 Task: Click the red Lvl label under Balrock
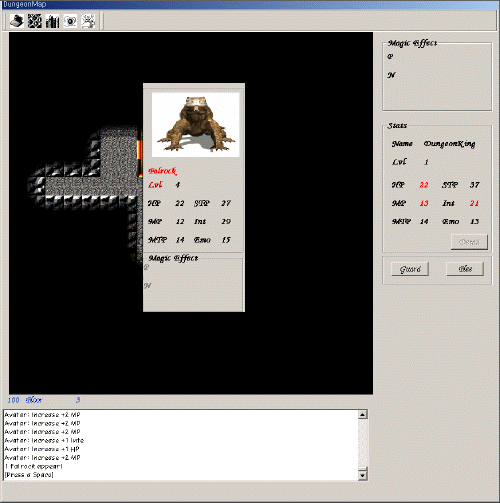pos(155,185)
